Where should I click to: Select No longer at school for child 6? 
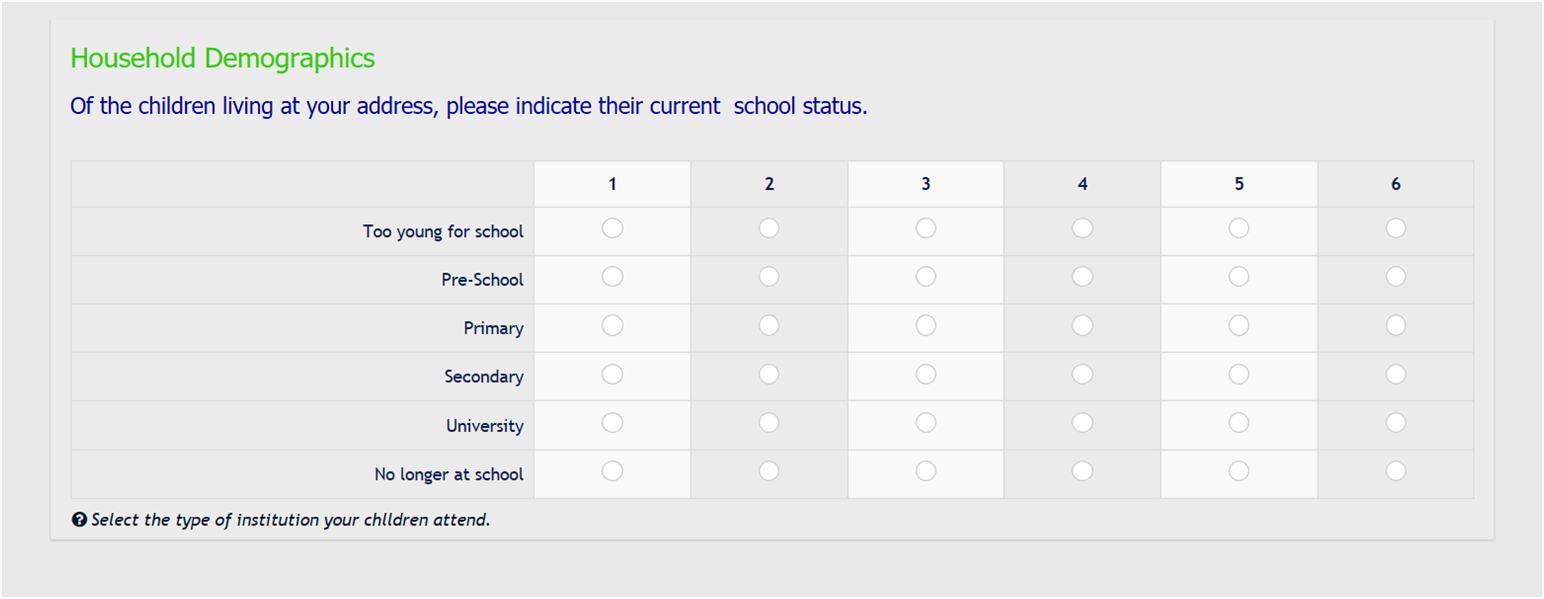[1396, 470]
